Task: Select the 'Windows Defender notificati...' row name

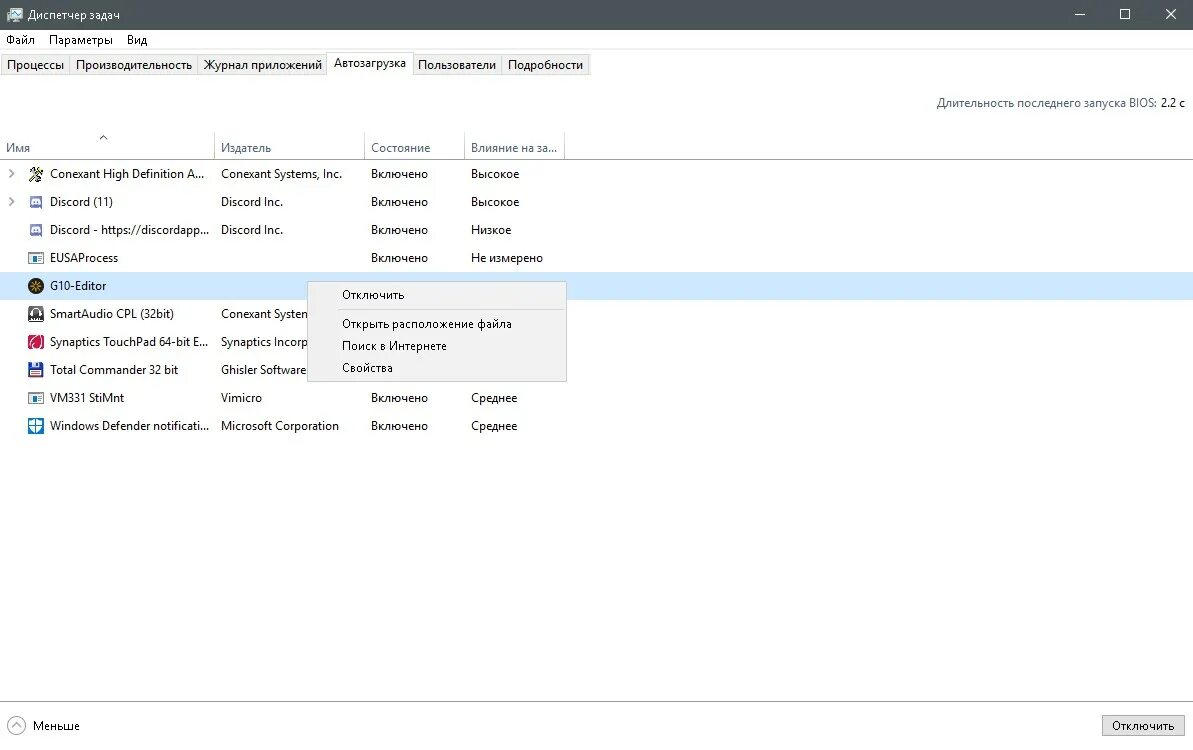Action: tap(129, 426)
